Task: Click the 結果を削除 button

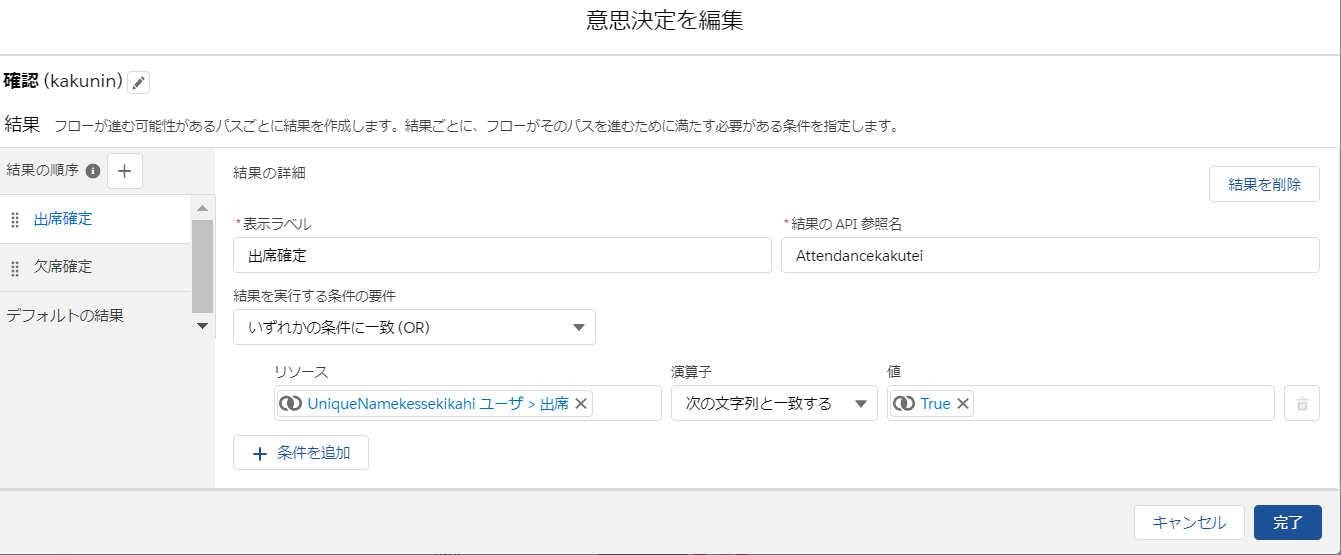Action: [1265, 184]
